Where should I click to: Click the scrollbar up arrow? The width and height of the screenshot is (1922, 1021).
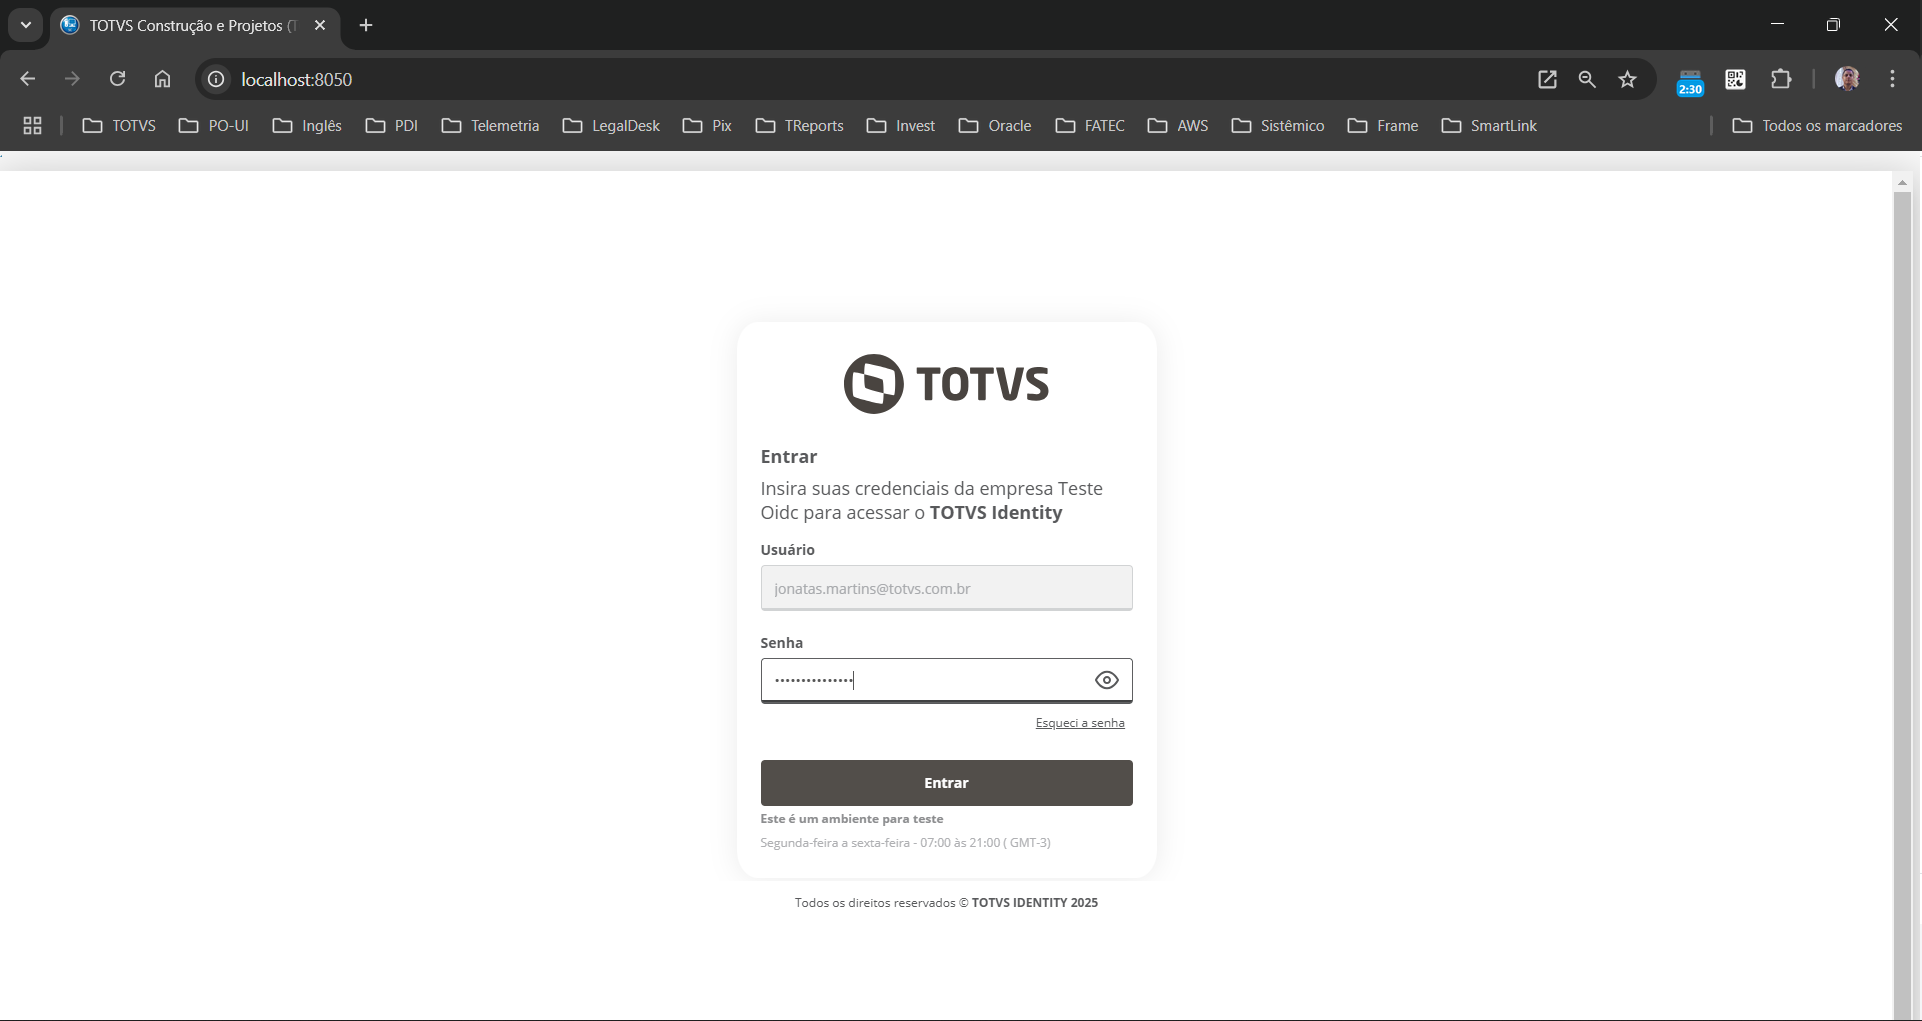[1902, 182]
